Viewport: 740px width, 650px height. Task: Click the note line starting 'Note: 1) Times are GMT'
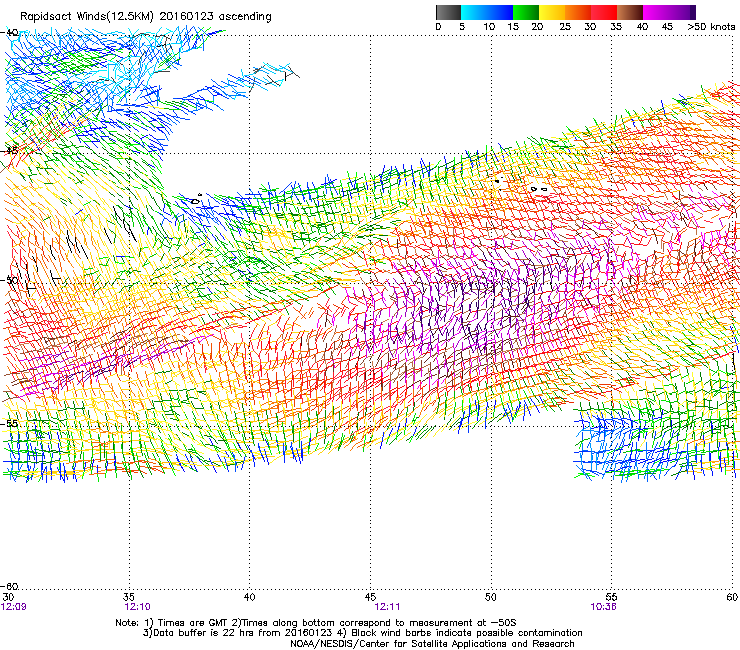click(x=316, y=623)
